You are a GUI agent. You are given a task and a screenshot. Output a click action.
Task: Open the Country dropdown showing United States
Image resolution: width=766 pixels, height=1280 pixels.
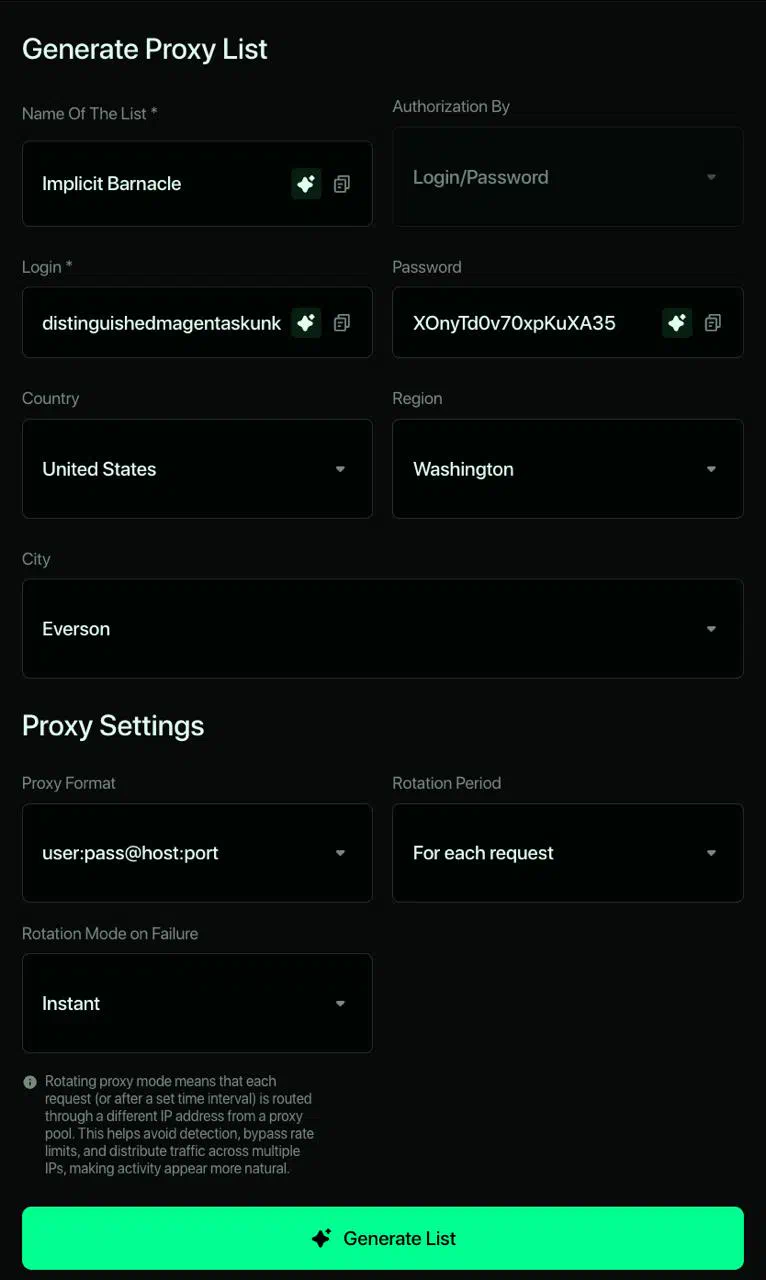pos(197,469)
